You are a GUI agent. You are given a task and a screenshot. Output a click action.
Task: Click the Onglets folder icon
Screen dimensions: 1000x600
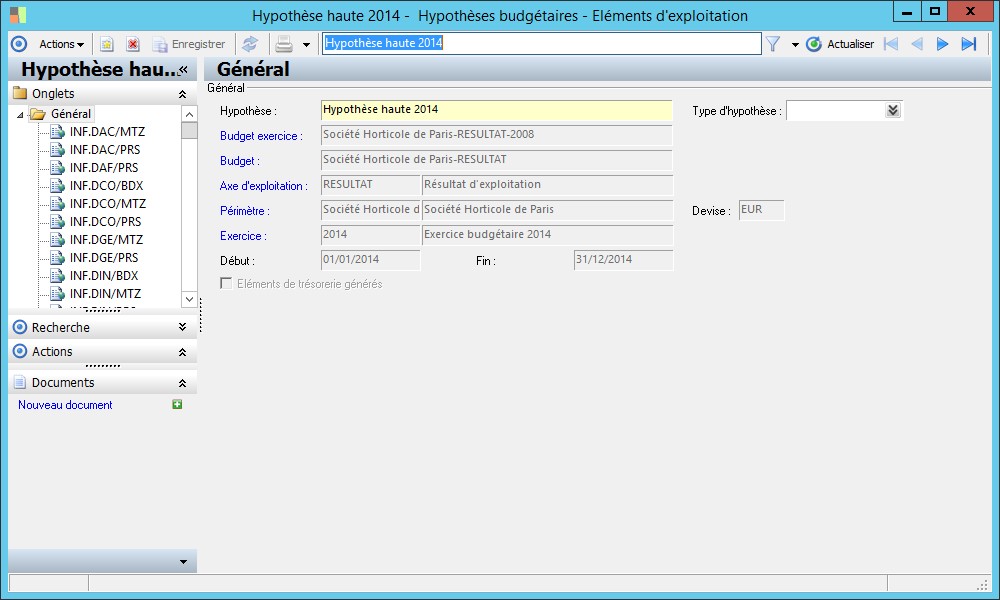pos(20,93)
